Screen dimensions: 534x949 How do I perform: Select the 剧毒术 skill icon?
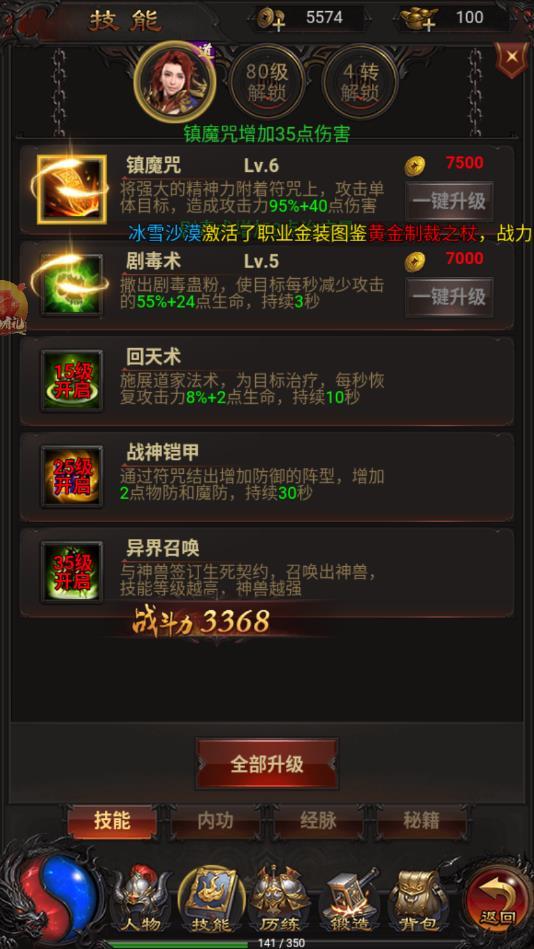click(71, 284)
